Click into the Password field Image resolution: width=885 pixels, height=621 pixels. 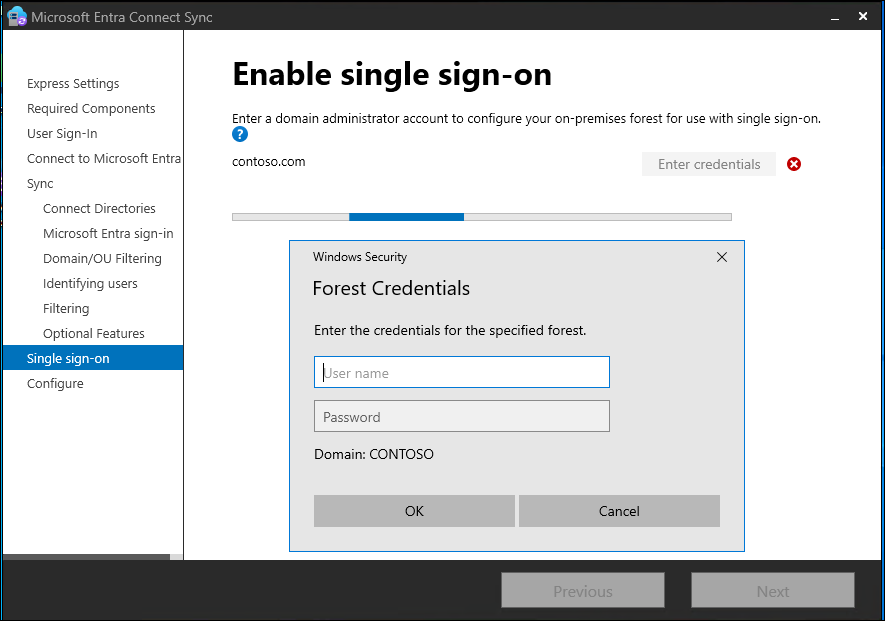pyautogui.click(x=462, y=417)
